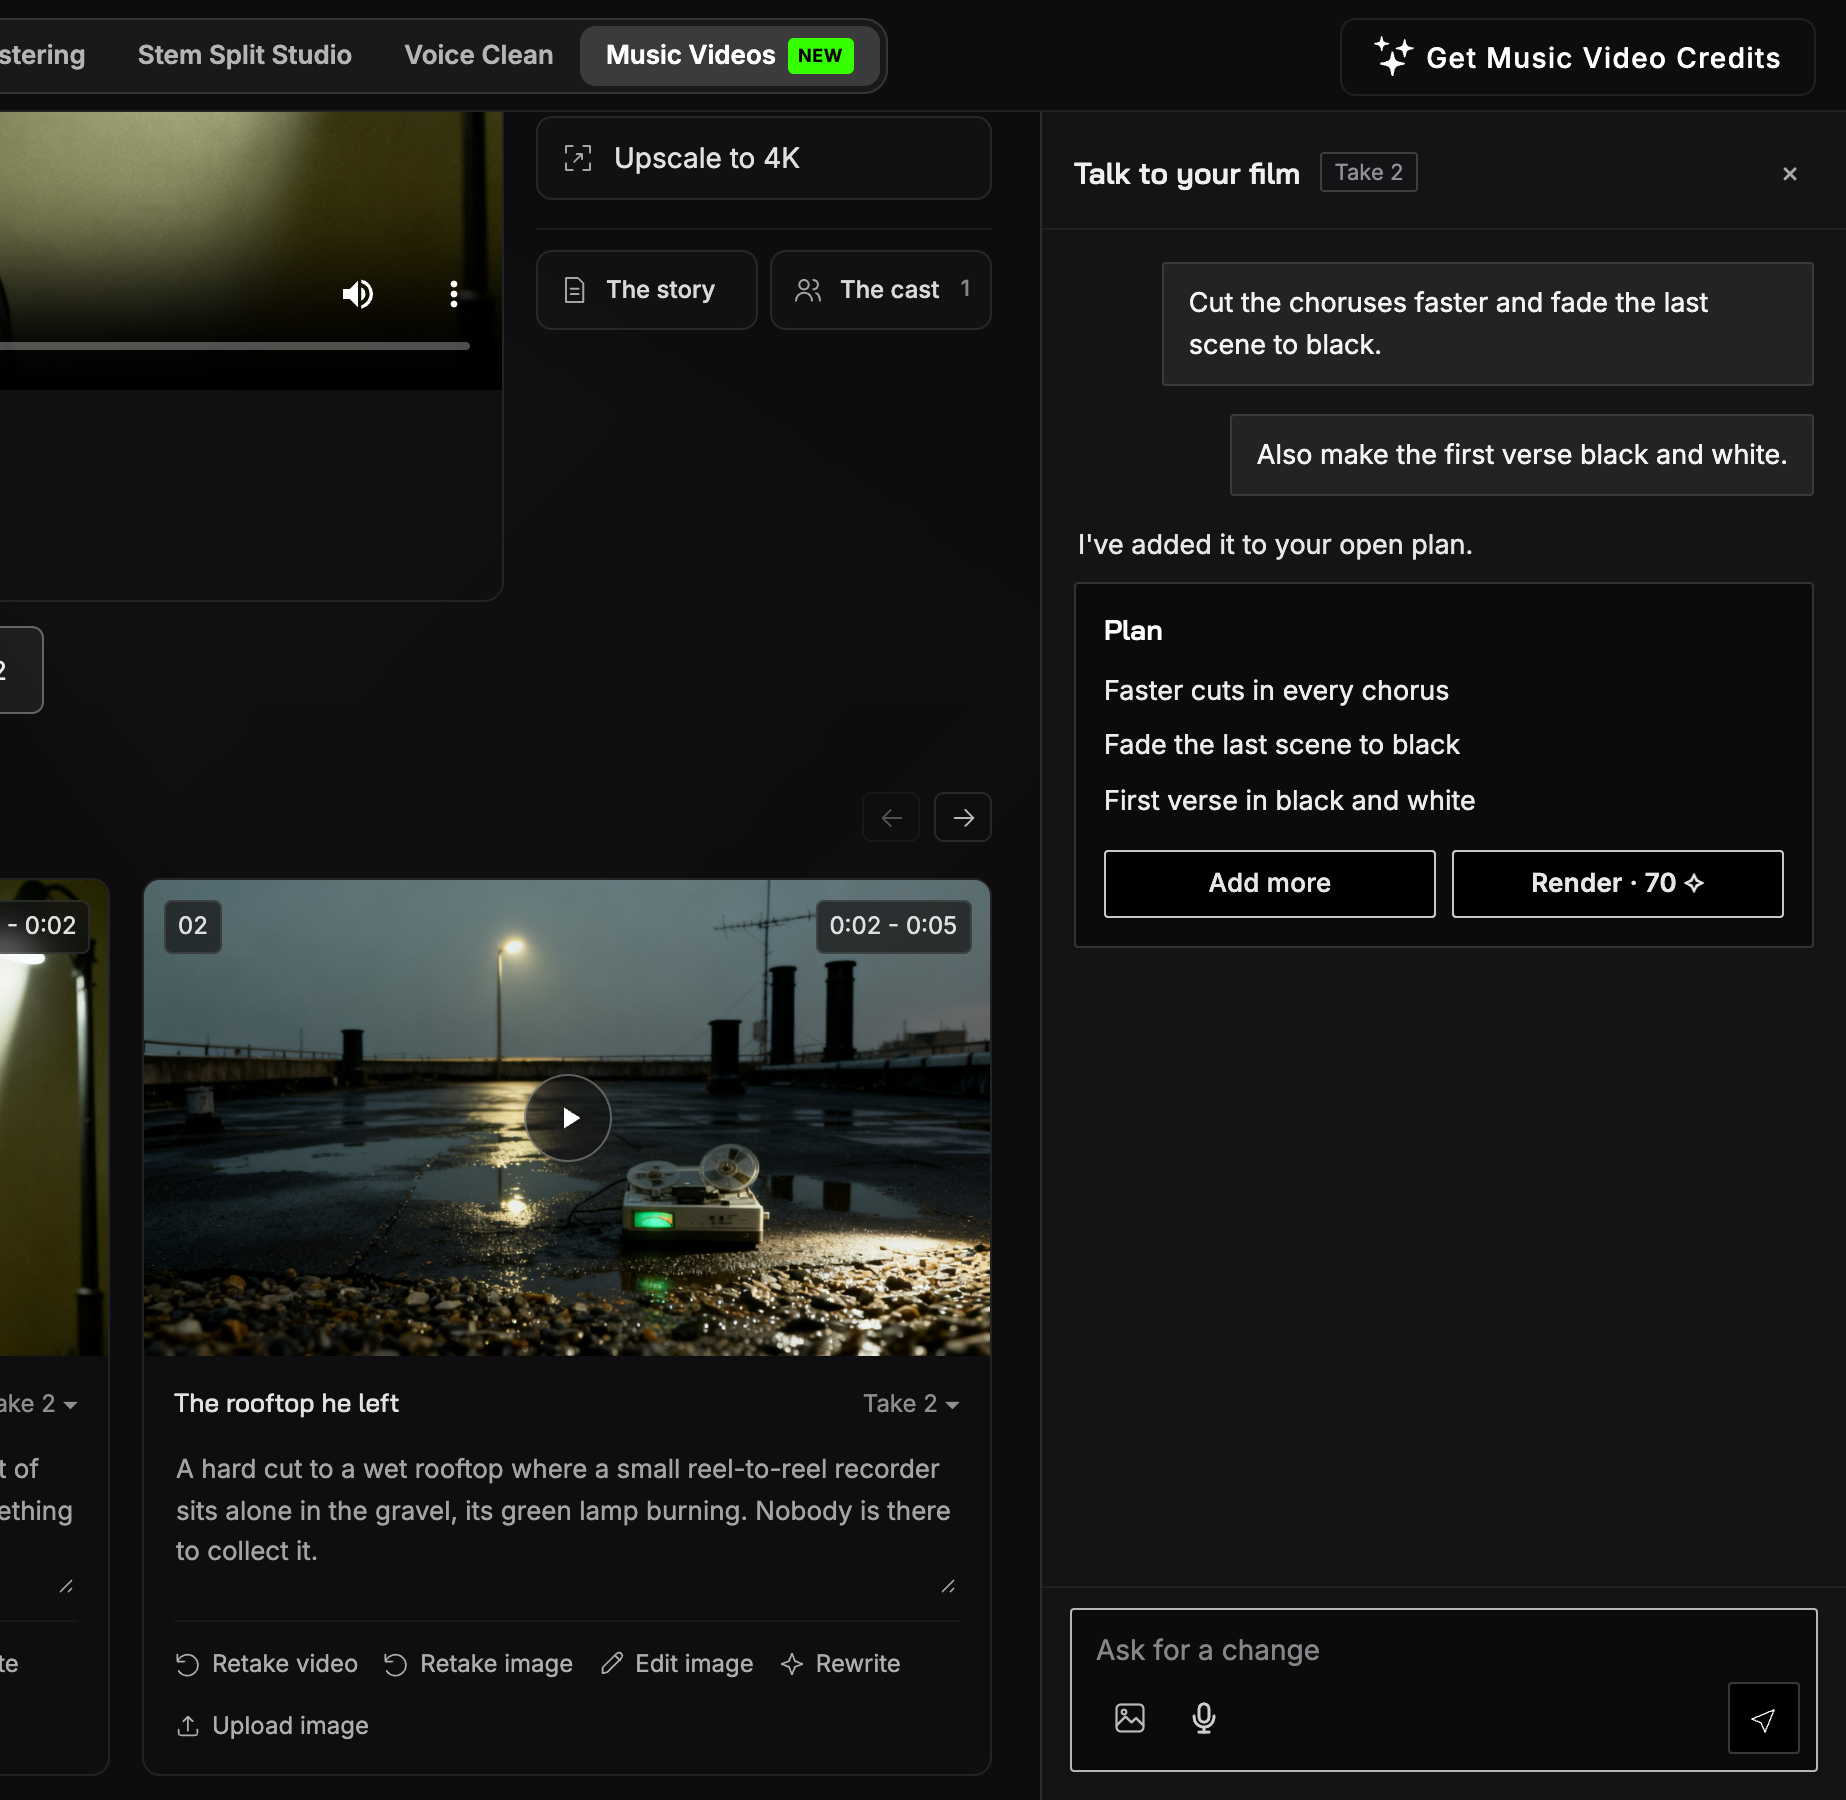Click Retake image for the rooftop scene
This screenshot has height=1800, width=1846.
[x=478, y=1664]
